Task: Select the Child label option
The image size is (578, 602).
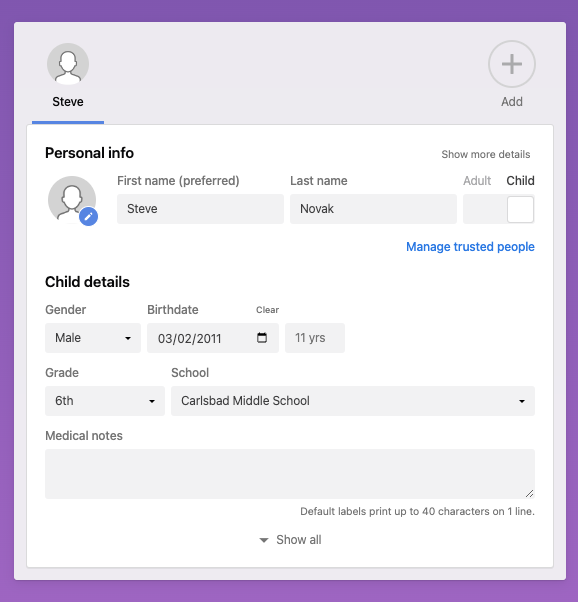Action: pyautogui.click(x=520, y=180)
